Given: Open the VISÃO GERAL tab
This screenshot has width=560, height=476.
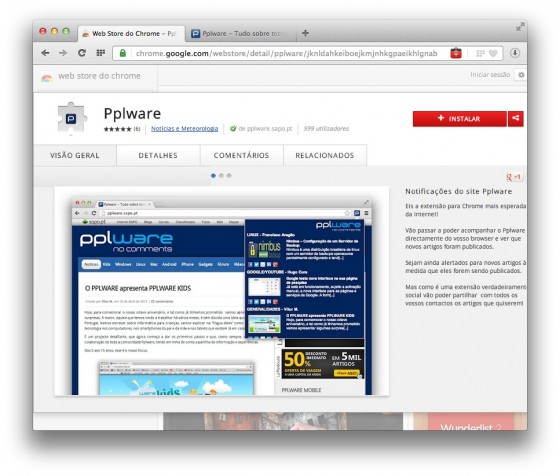Looking at the screenshot, I should [x=75, y=155].
